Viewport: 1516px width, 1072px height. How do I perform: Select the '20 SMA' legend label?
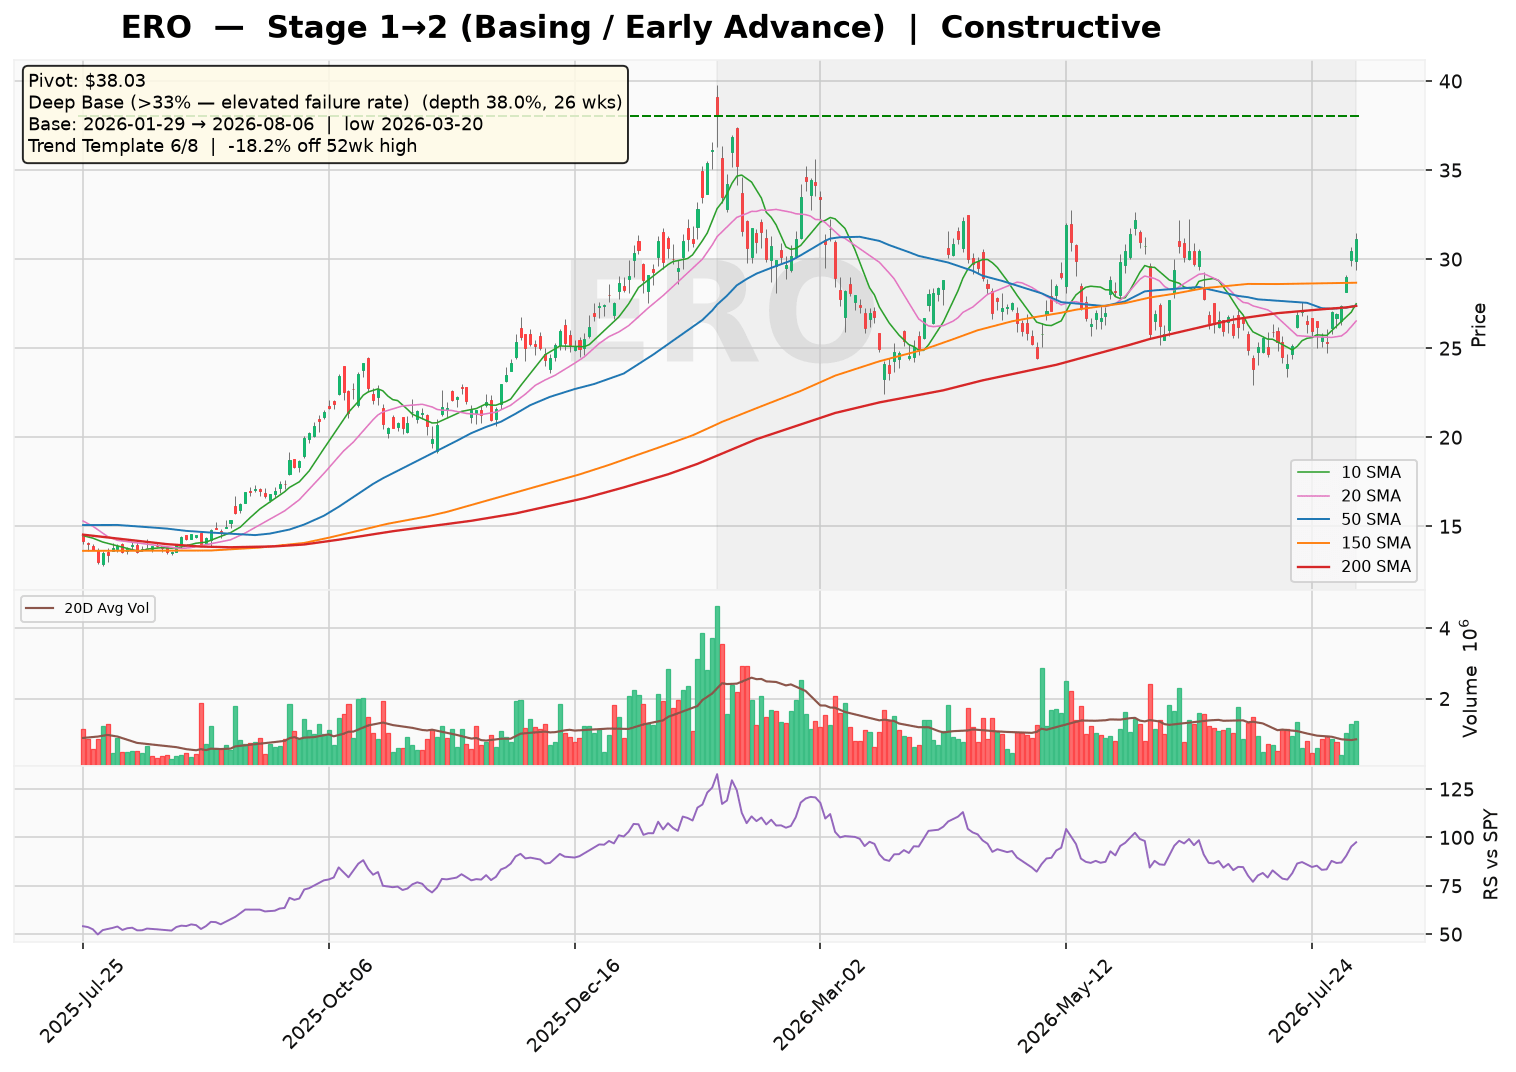coord(1371,496)
